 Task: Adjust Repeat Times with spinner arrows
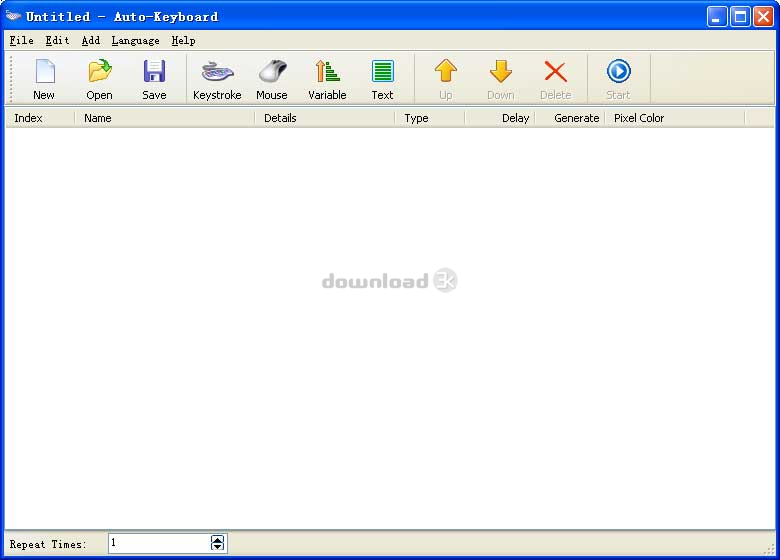tap(218, 543)
